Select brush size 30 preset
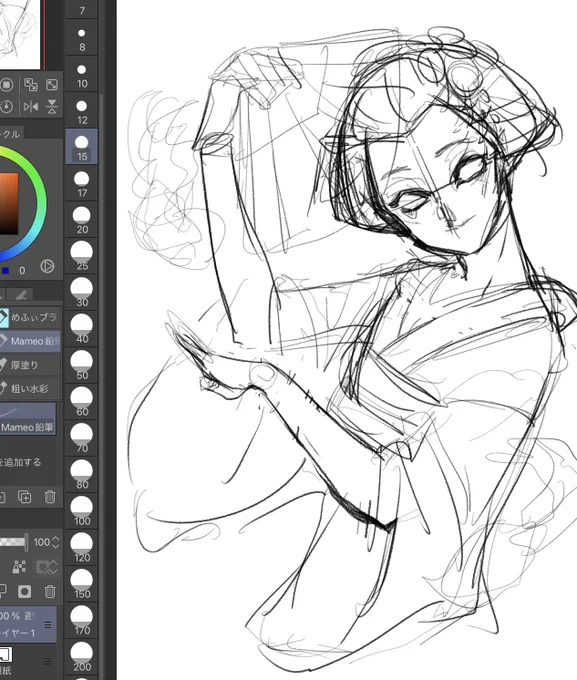This screenshot has width=577, height=680. (x=82, y=293)
